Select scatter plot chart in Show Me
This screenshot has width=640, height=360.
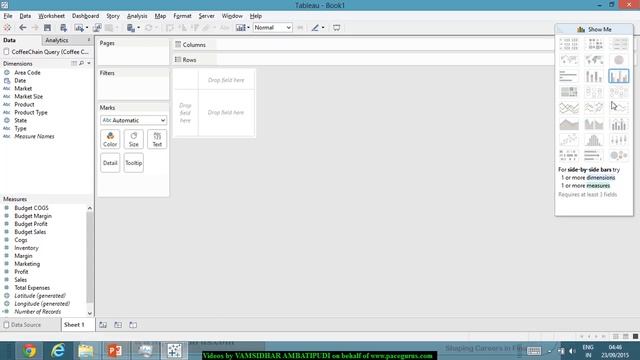pyautogui.click(x=569, y=140)
